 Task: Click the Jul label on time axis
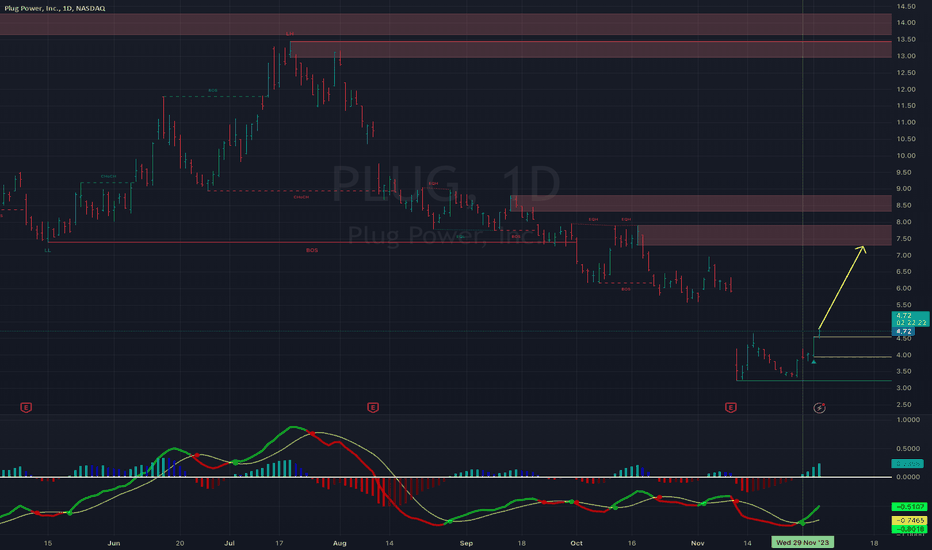coord(229,543)
